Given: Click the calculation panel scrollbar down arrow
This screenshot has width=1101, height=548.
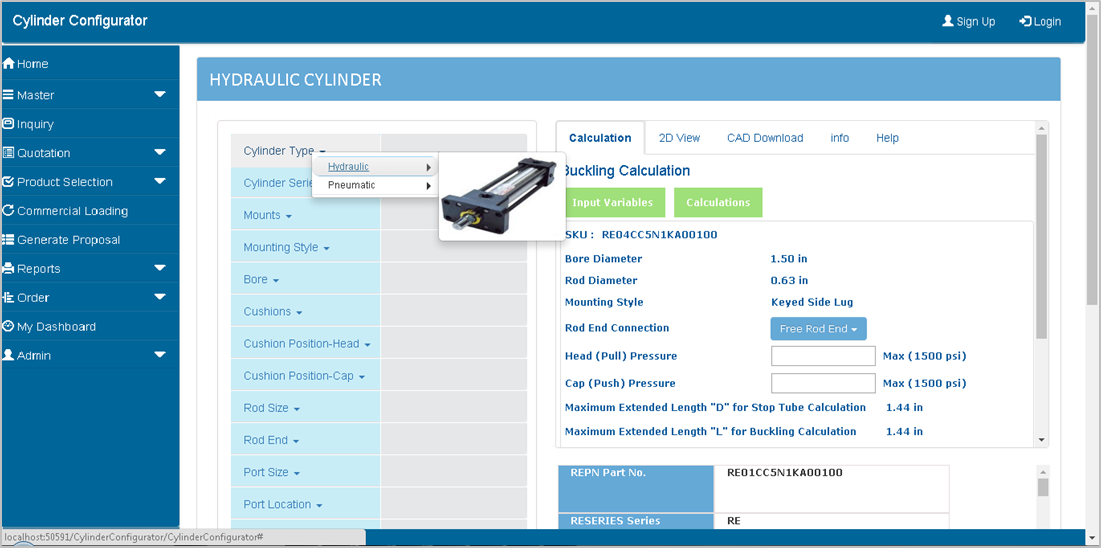Looking at the screenshot, I should (x=1041, y=440).
